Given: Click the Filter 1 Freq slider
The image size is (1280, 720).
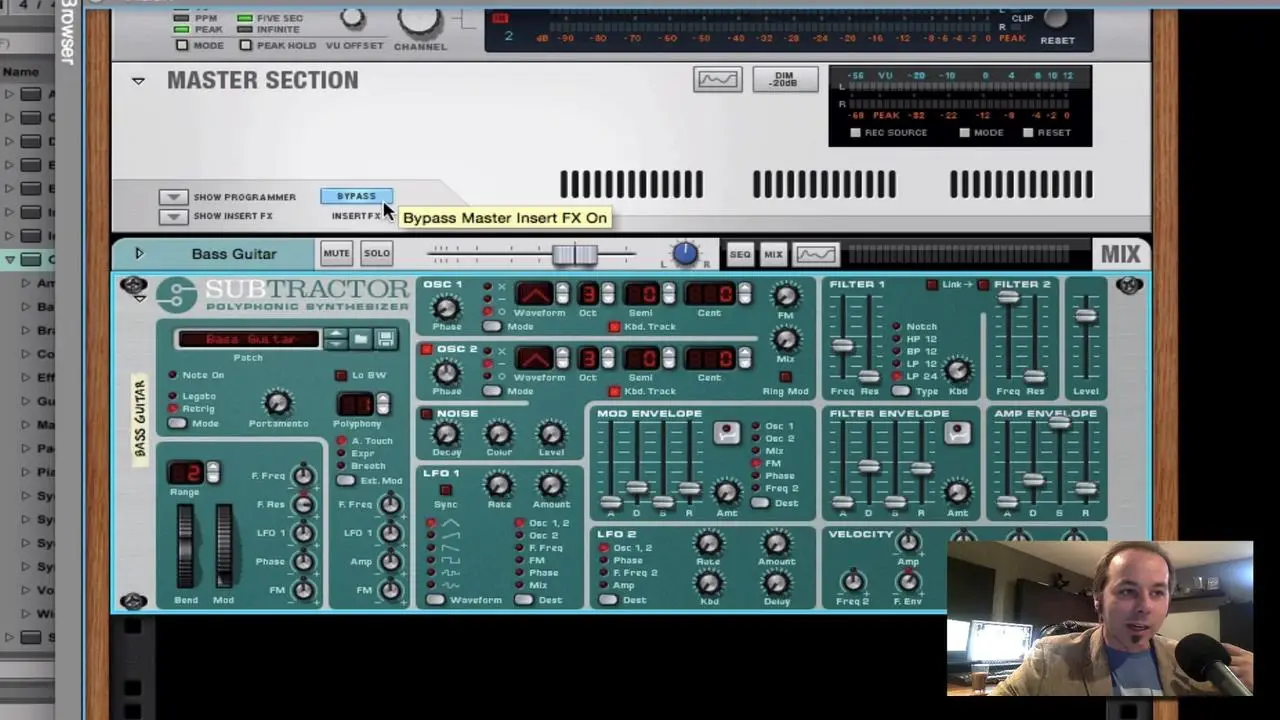Looking at the screenshot, I should (x=843, y=346).
